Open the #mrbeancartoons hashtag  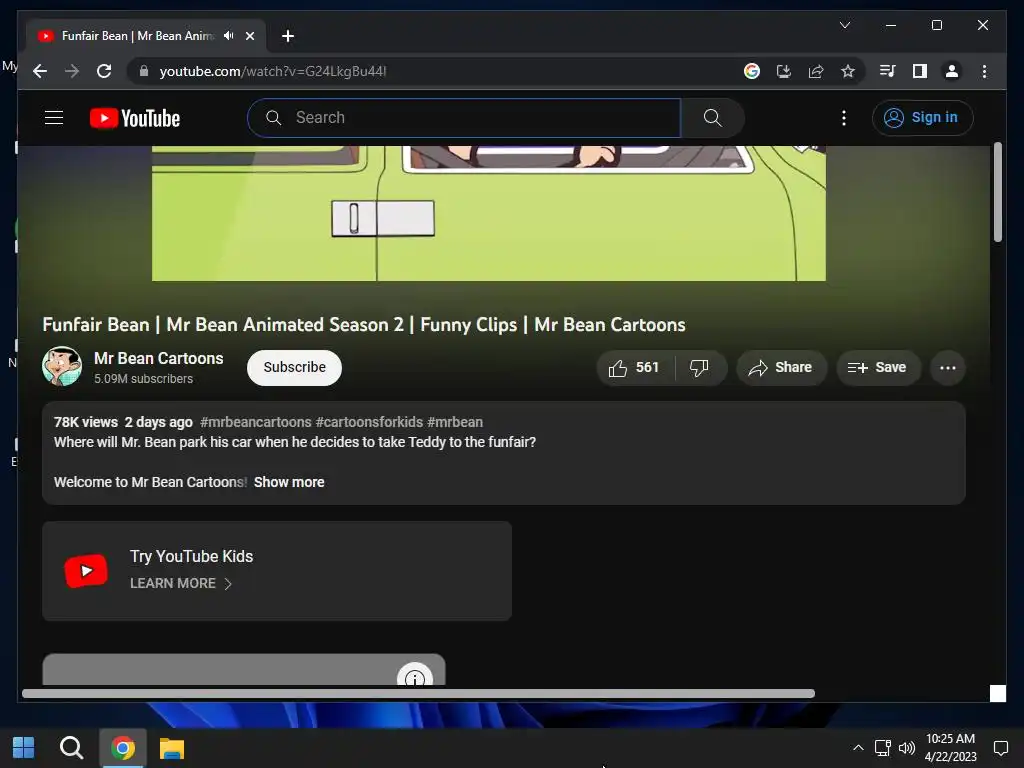coord(255,422)
